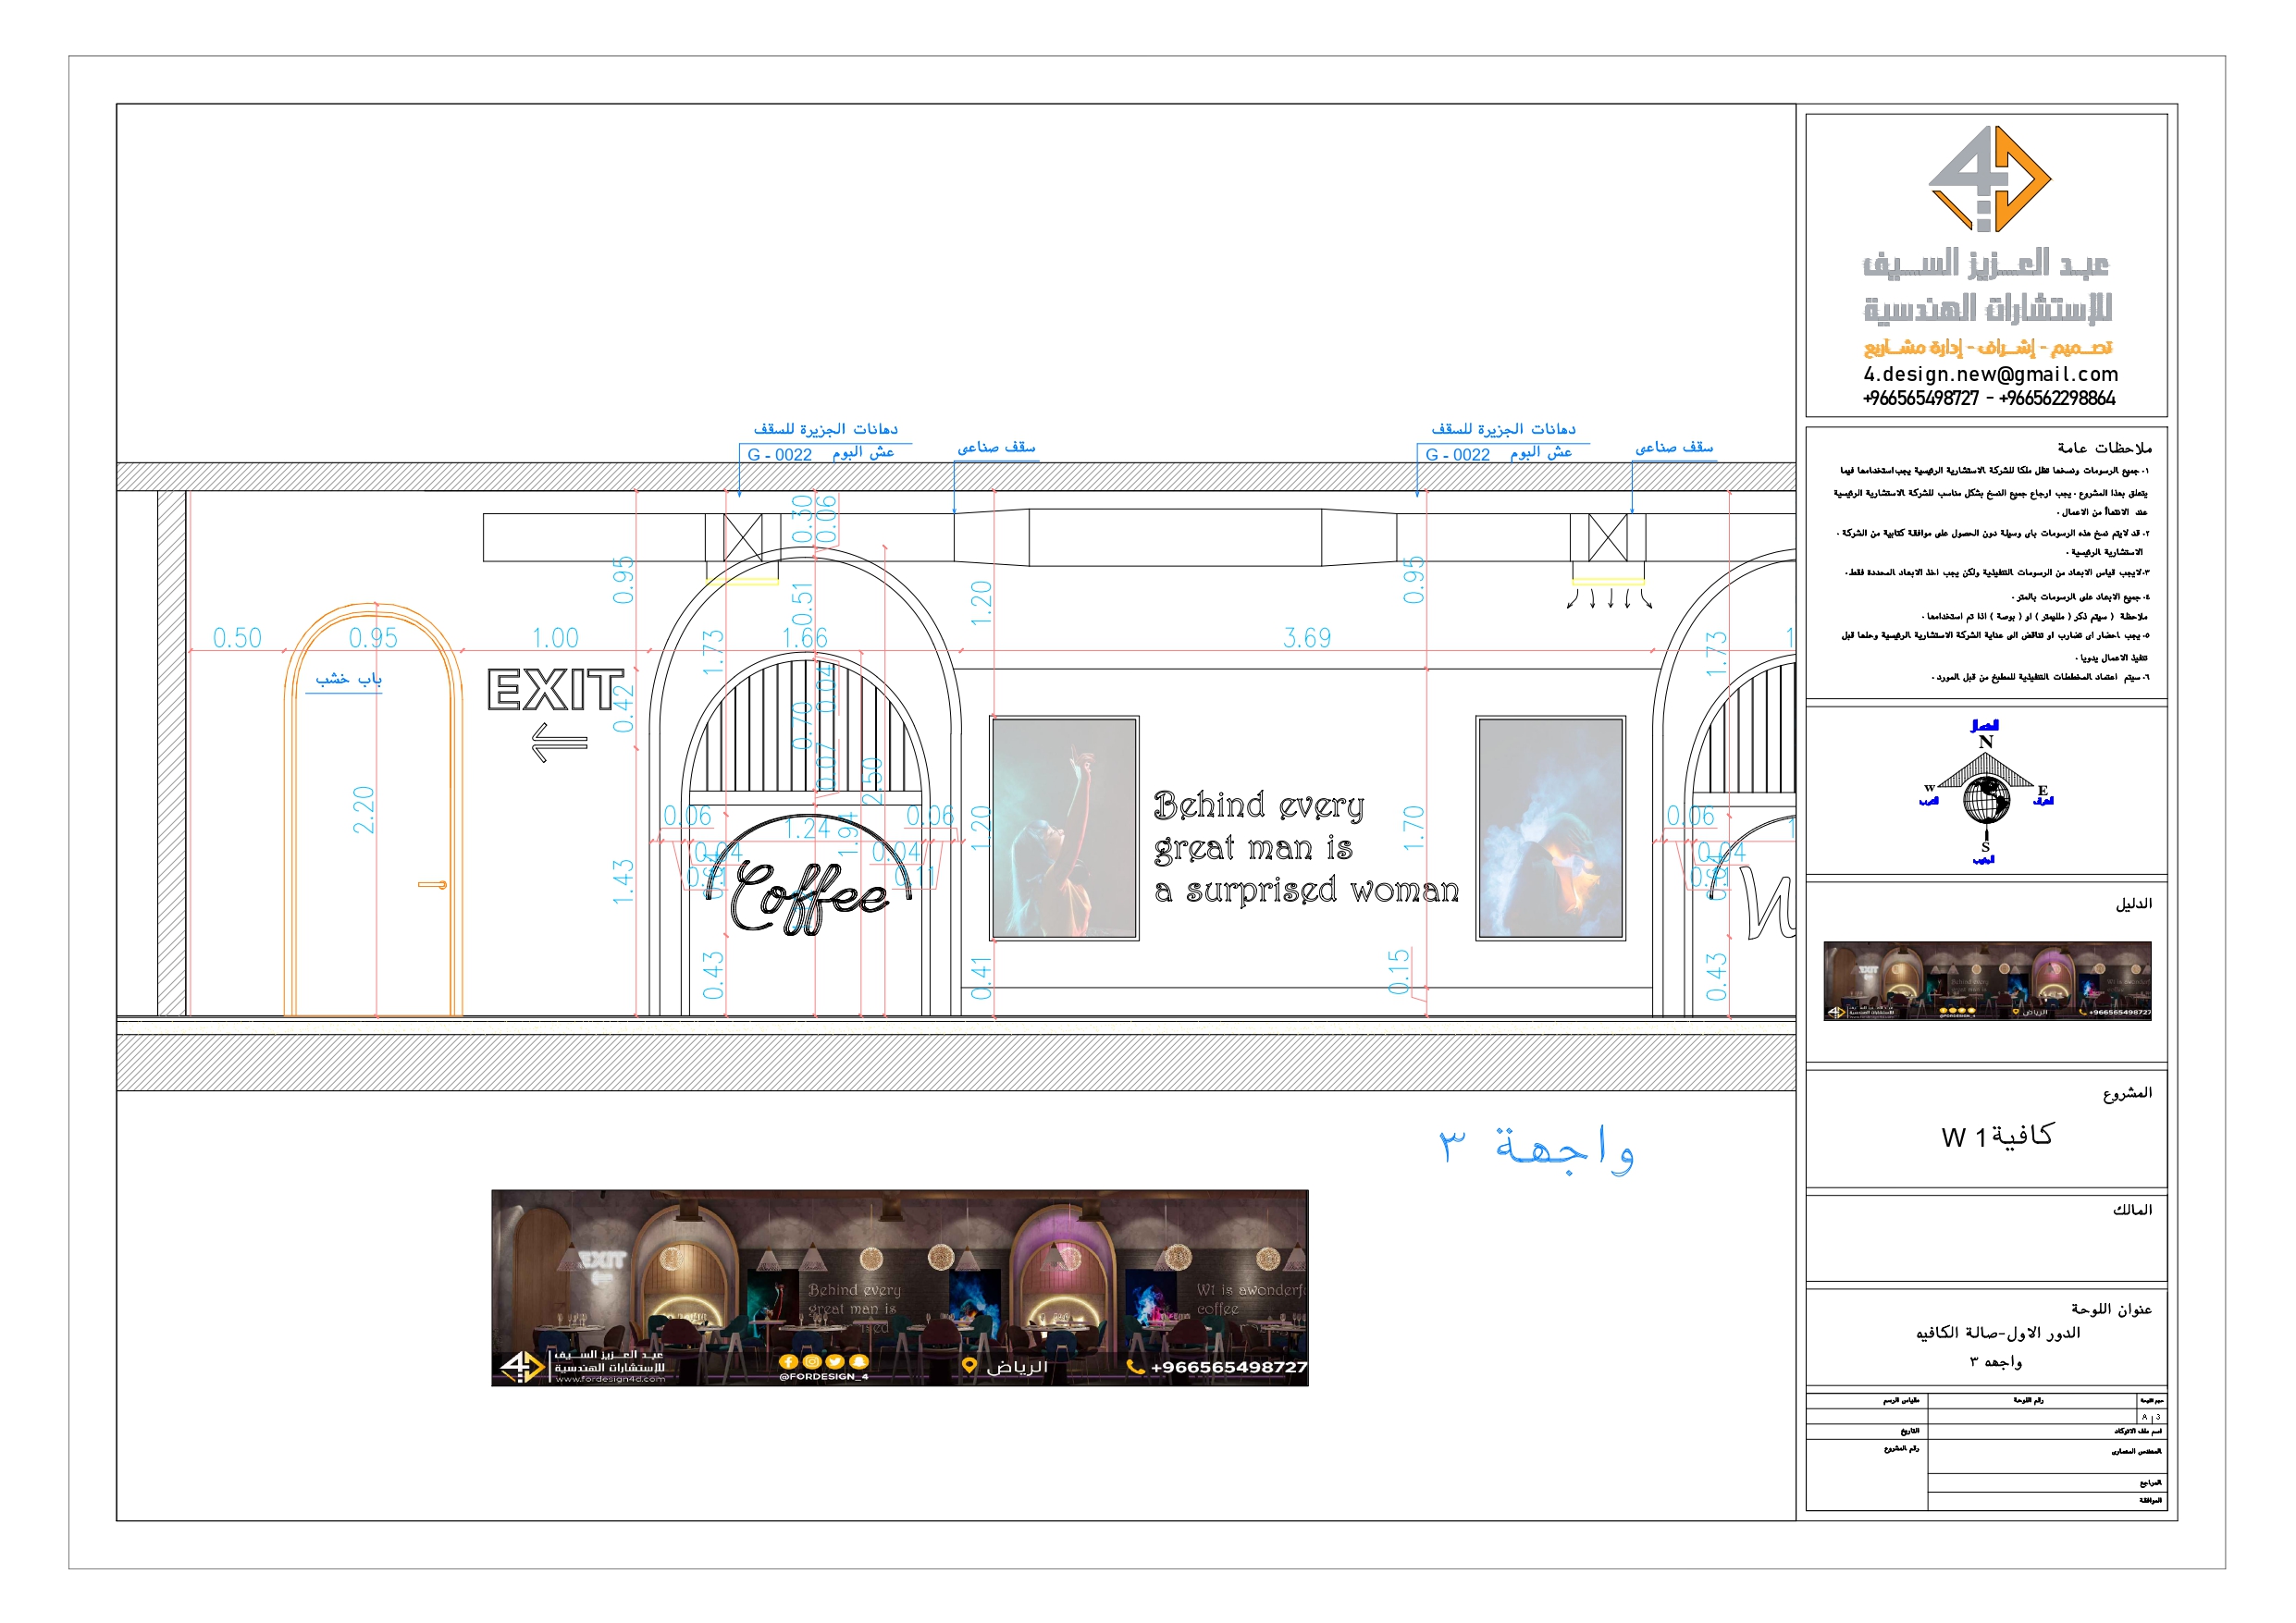This screenshot has width=2296, height=1623.
Task: Click the 3.69 horizontal dimension
Action: coord(1307,637)
